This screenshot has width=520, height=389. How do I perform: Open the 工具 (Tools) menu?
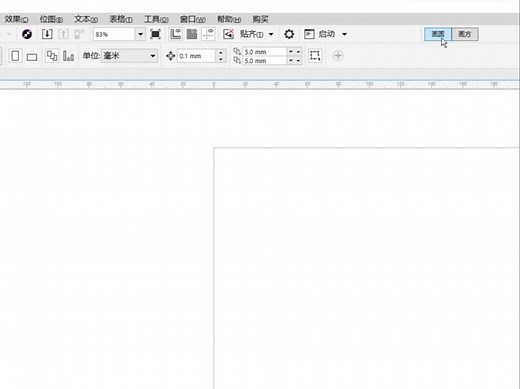pos(156,19)
